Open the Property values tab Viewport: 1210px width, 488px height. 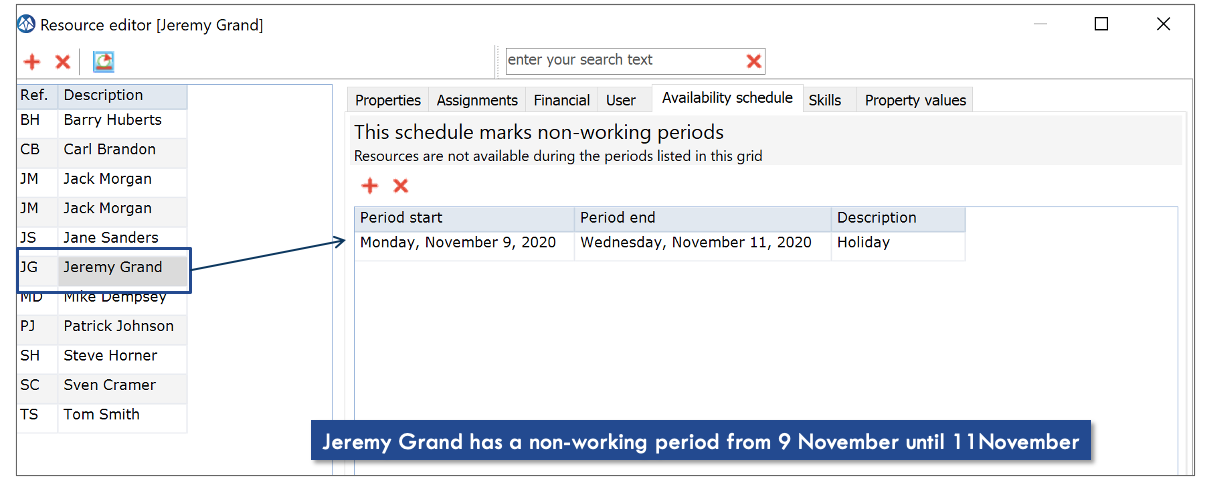(915, 100)
